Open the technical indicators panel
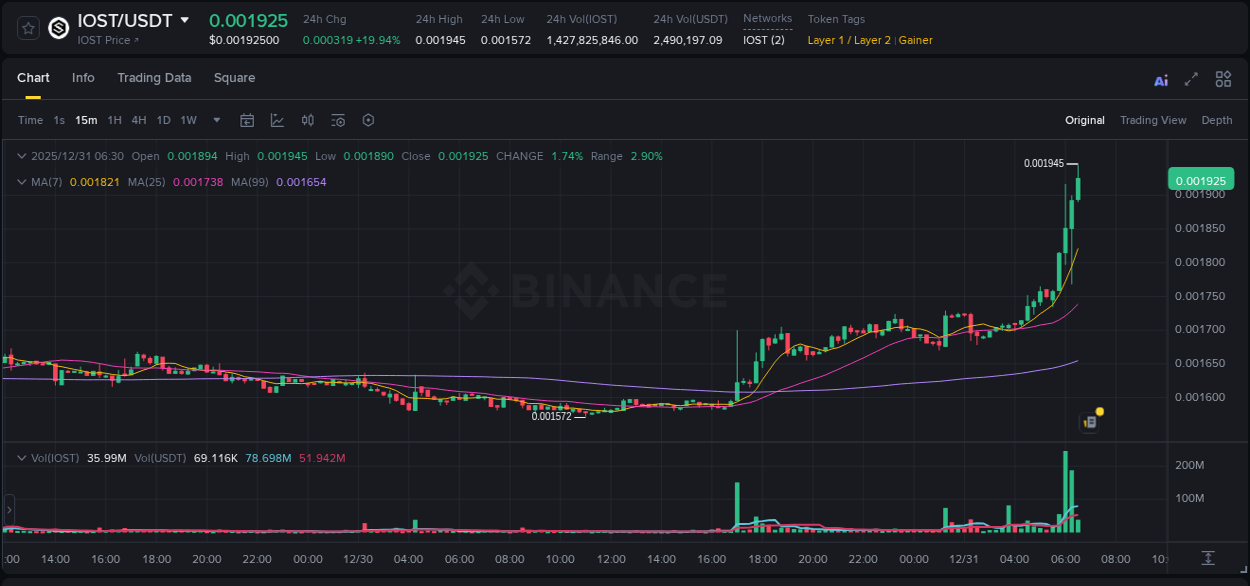The height and width of the screenshot is (586, 1250). click(x=307, y=120)
